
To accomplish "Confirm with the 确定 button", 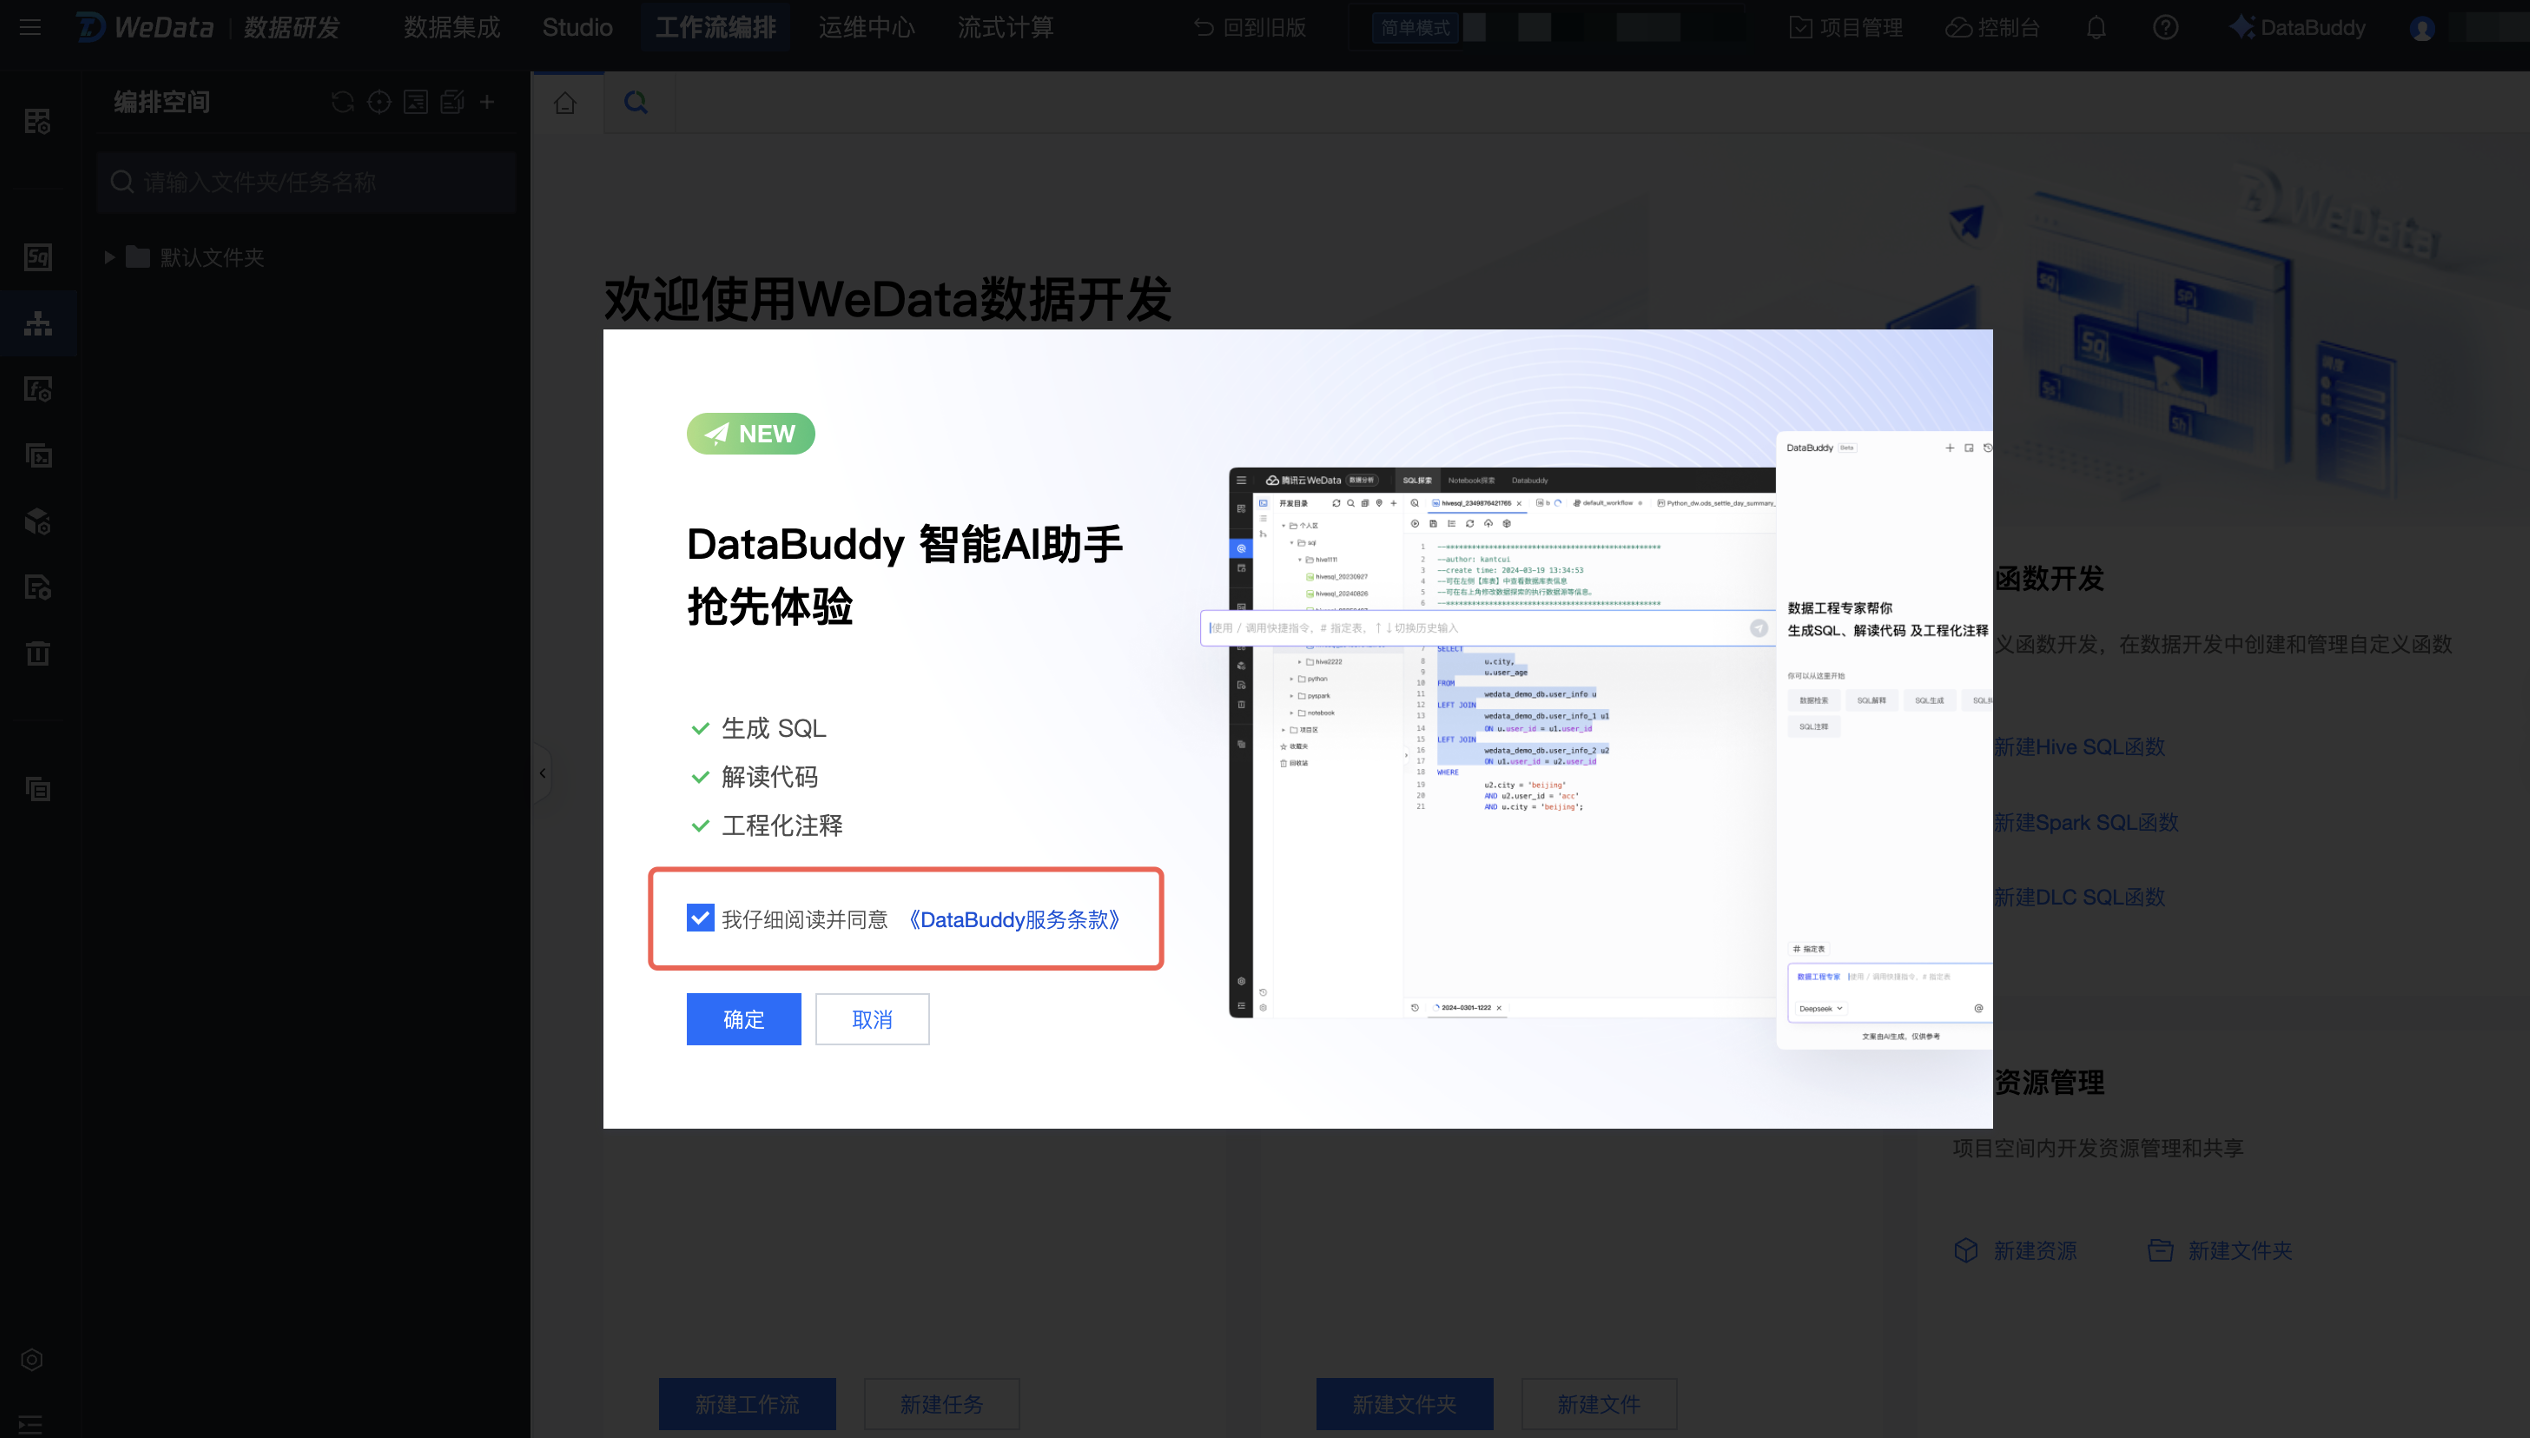I will 743,1019.
